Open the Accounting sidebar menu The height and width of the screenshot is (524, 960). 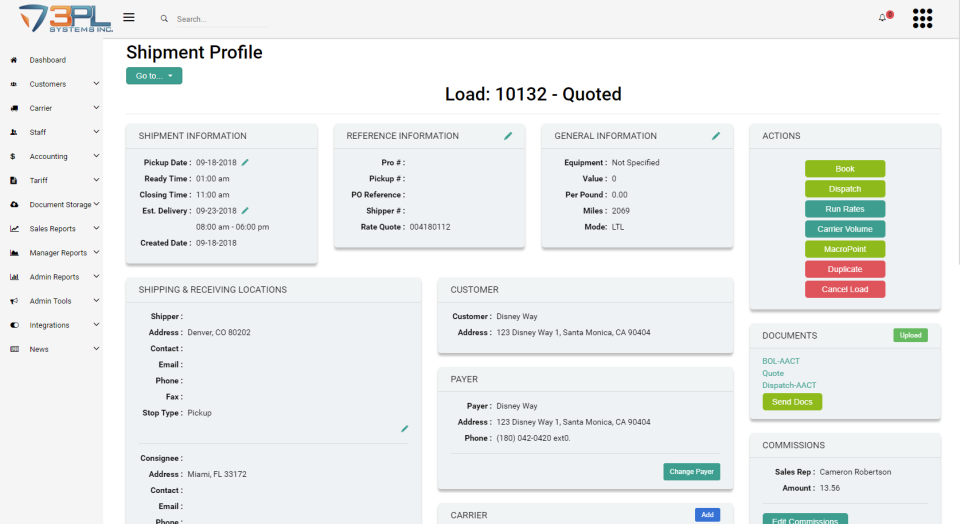click(48, 157)
